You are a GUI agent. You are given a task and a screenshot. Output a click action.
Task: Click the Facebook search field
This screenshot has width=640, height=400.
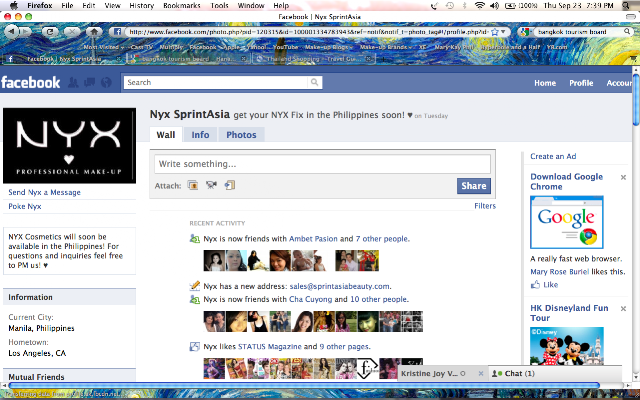pyautogui.click(x=216, y=82)
